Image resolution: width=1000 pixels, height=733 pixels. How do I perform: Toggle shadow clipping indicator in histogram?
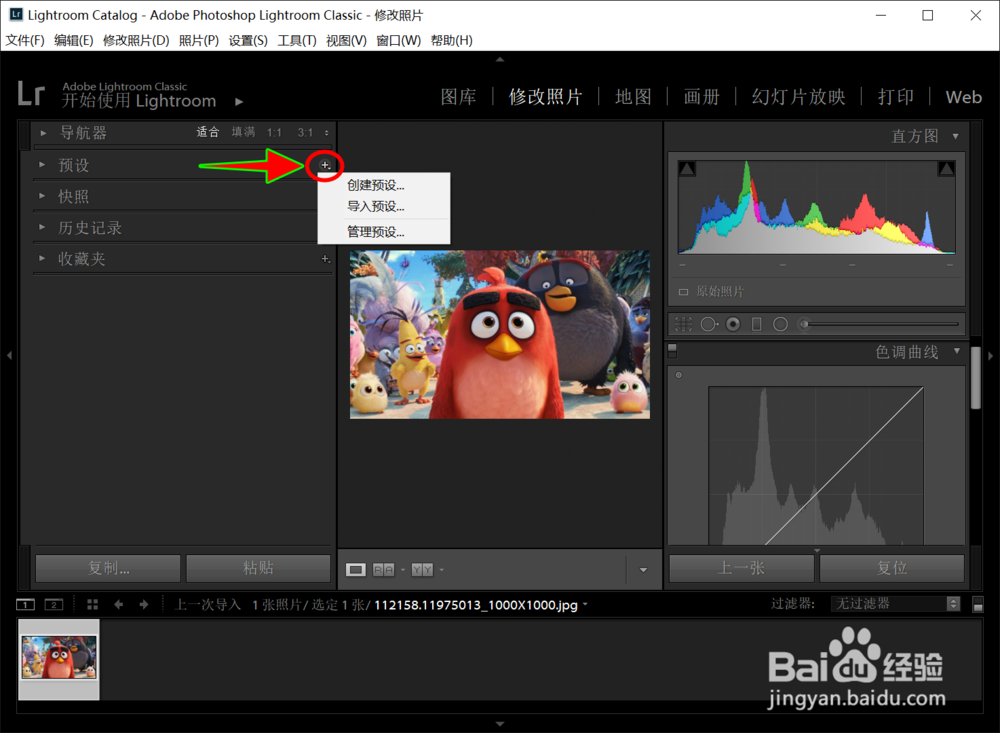(688, 169)
